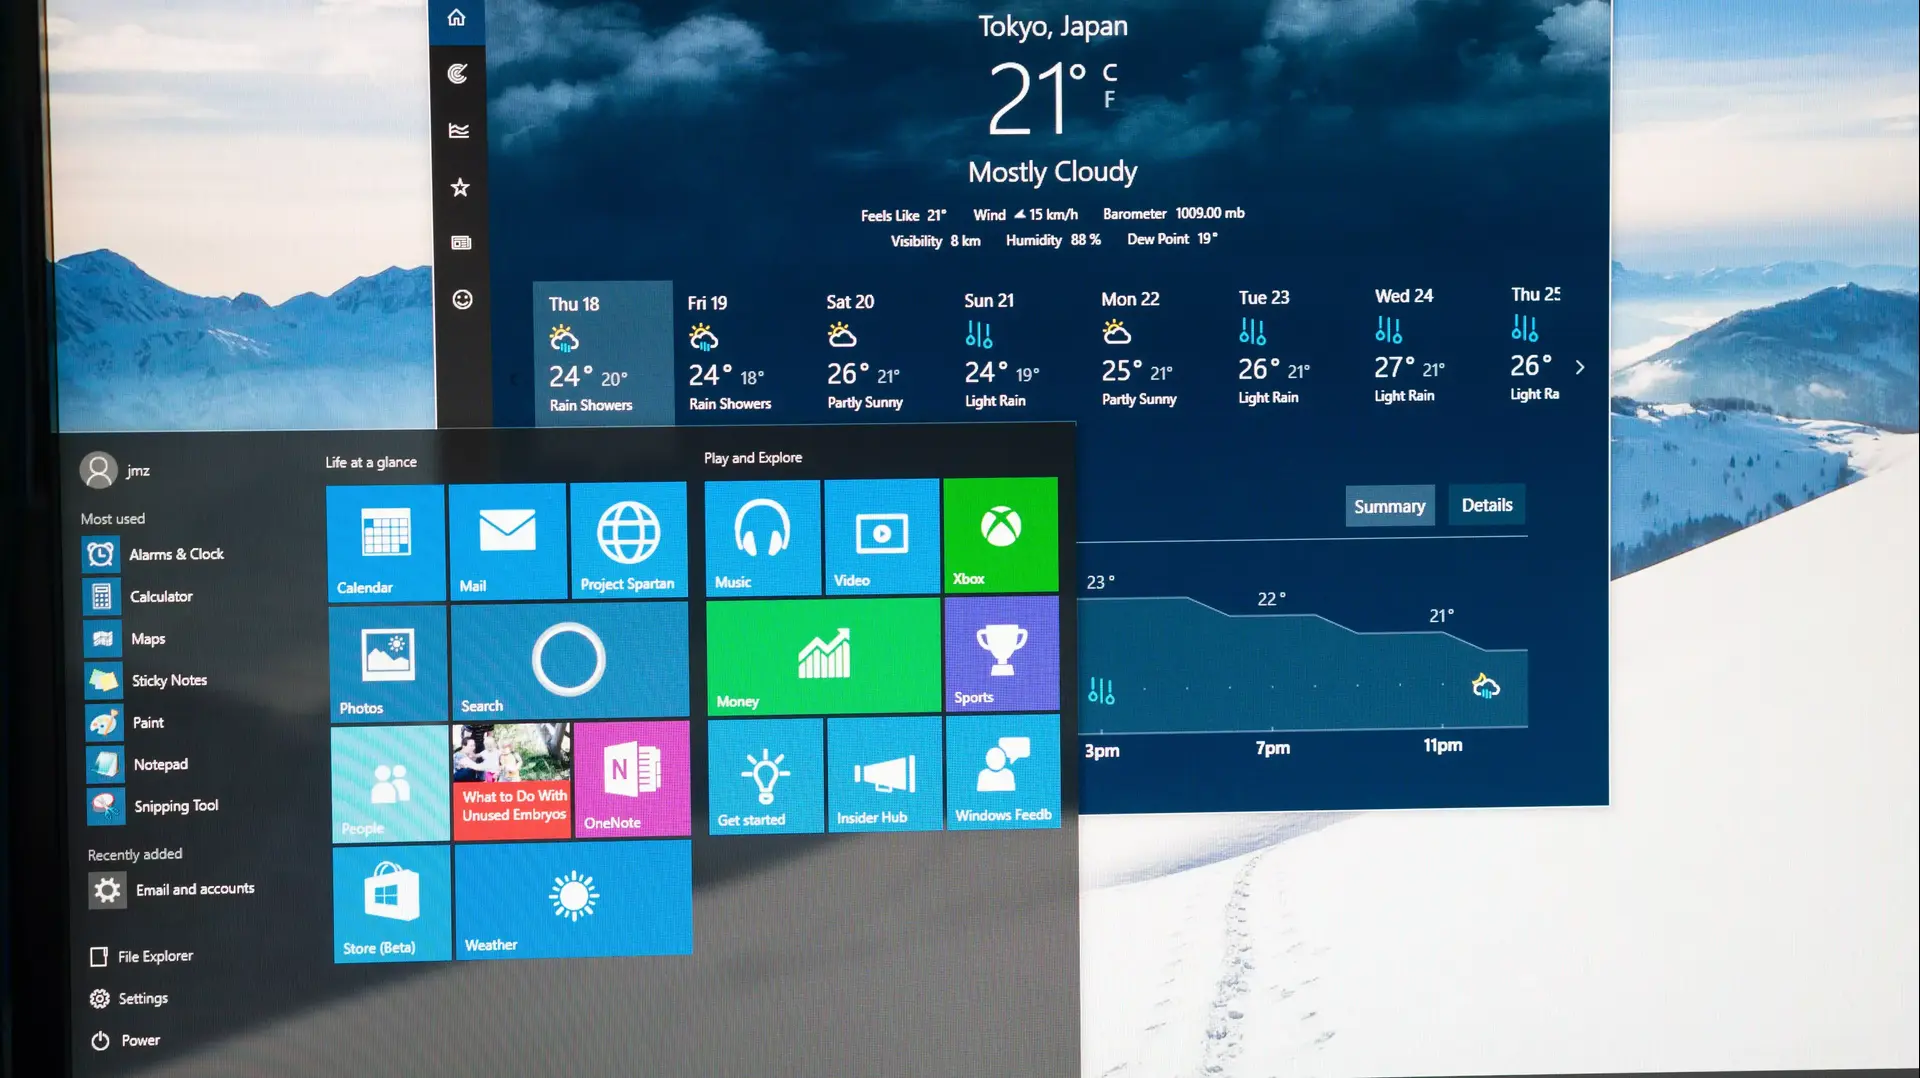Click the Power button in Start menu

[125, 1041]
